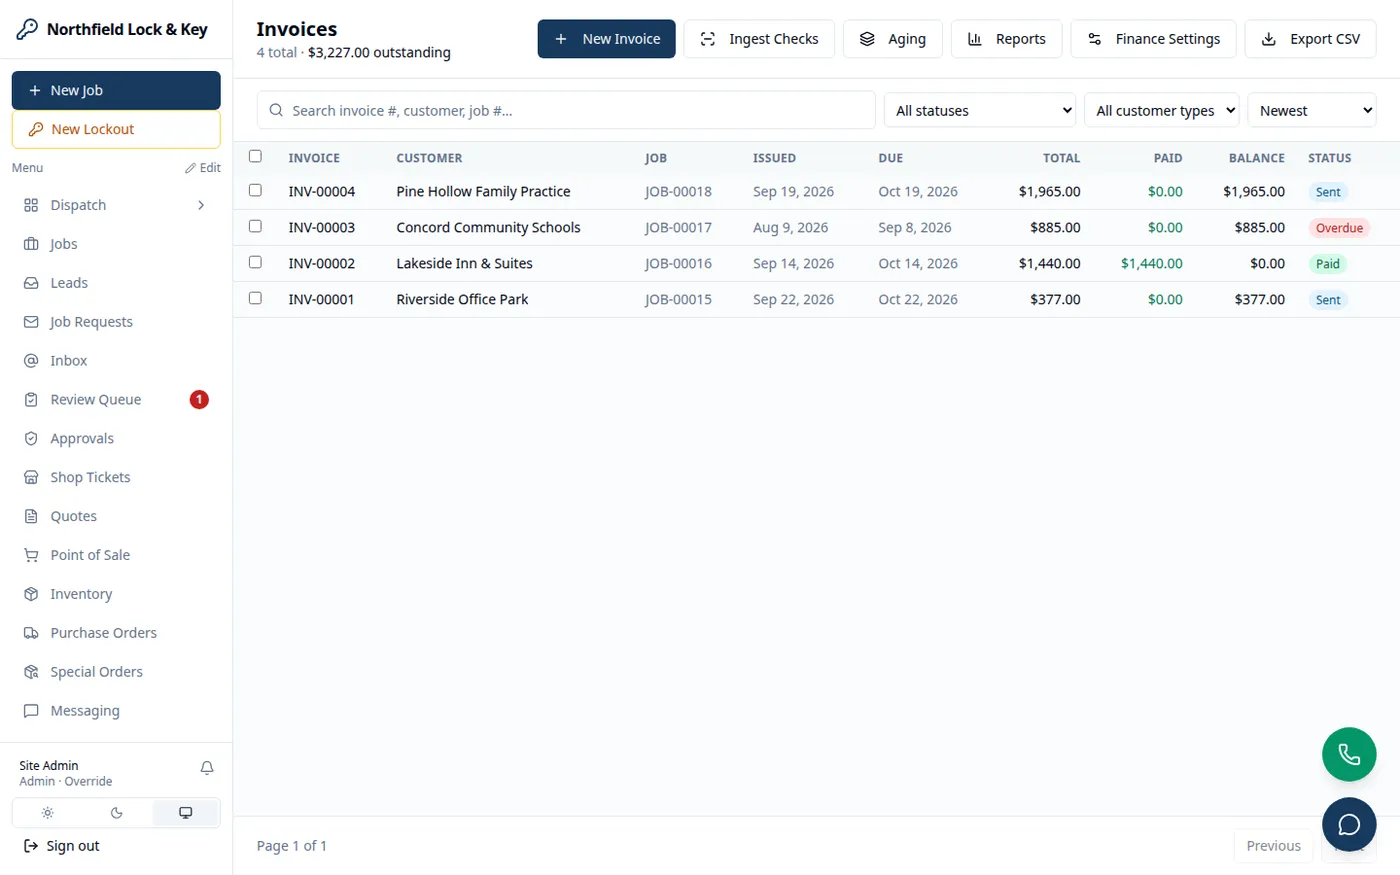Click the Inbox at-sign icon
This screenshot has height=875, width=1400.
point(31,361)
